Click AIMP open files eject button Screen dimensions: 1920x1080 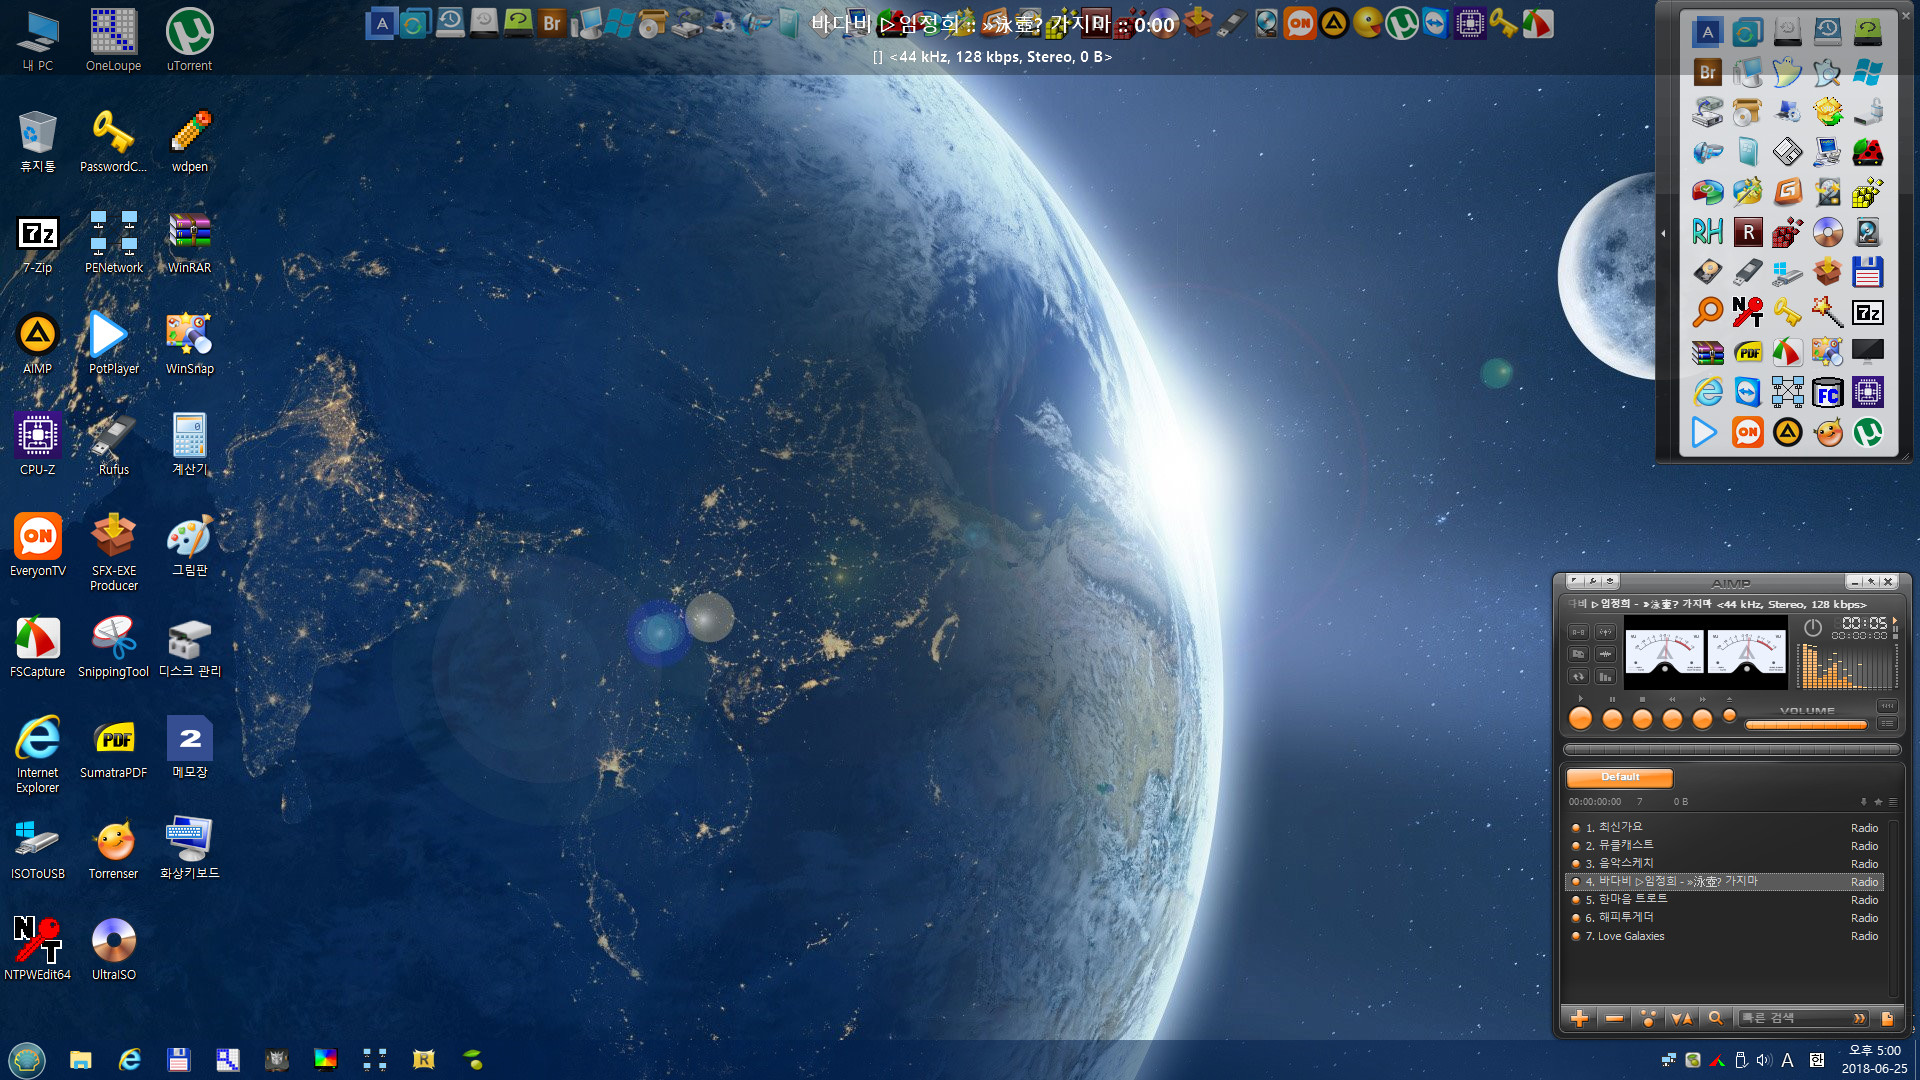click(1729, 715)
